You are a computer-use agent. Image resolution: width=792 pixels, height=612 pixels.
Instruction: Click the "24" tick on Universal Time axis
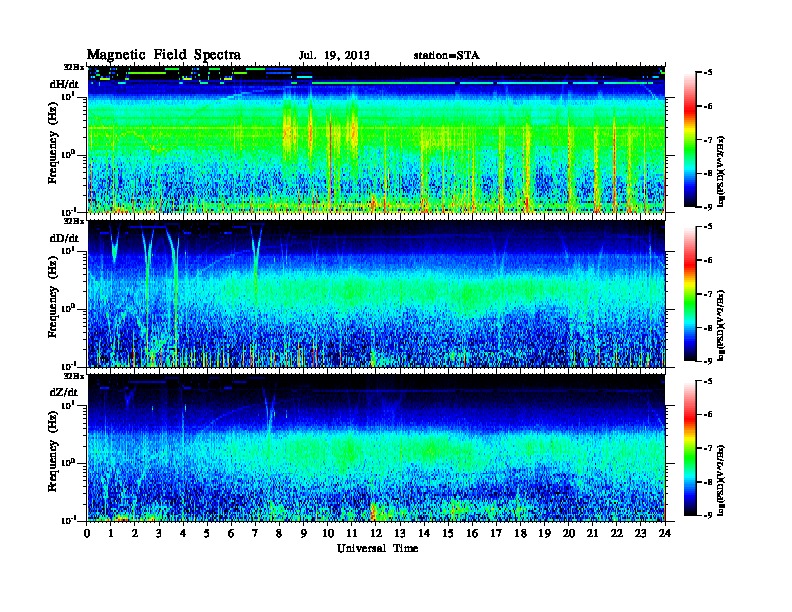665,533
